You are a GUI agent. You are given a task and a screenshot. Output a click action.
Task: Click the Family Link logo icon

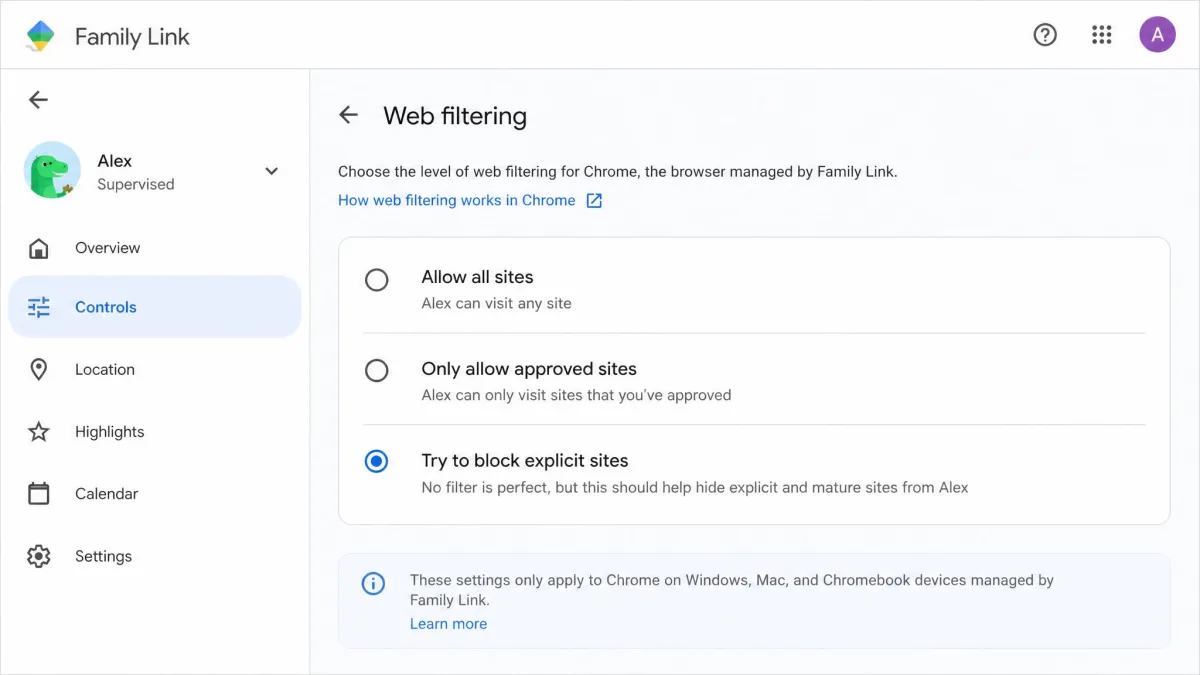pos(40,36)
